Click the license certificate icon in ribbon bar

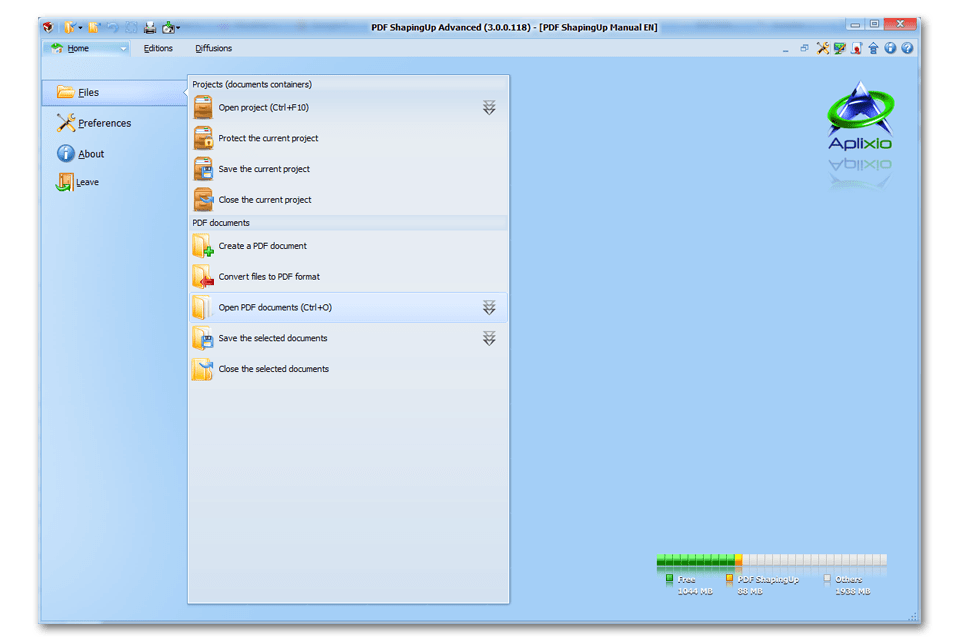pyautogui.click(x=857, y=48)
